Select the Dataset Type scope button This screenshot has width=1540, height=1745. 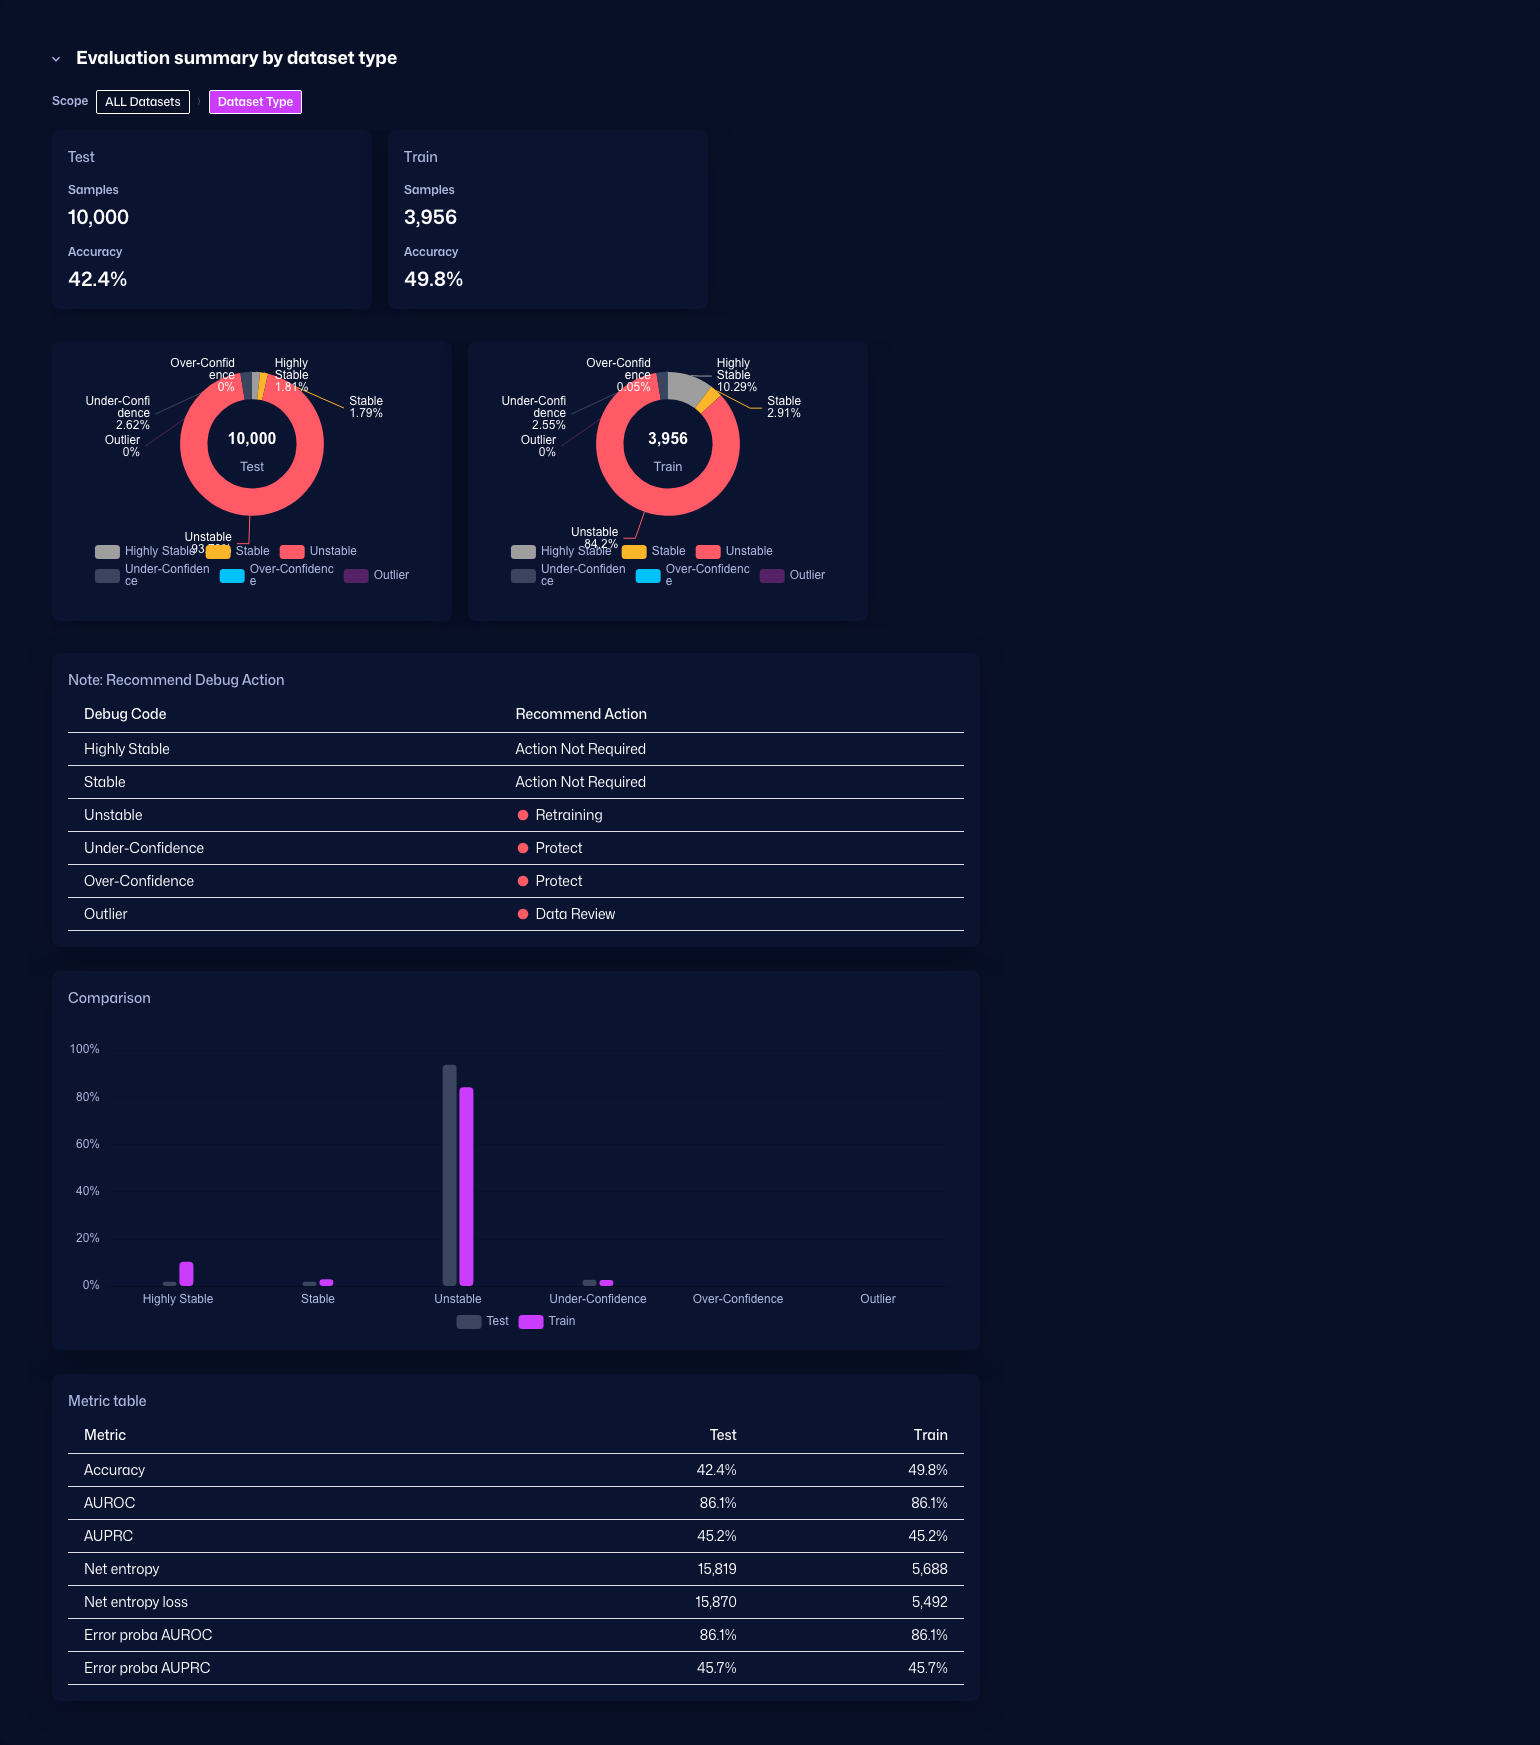coord(255,102)
